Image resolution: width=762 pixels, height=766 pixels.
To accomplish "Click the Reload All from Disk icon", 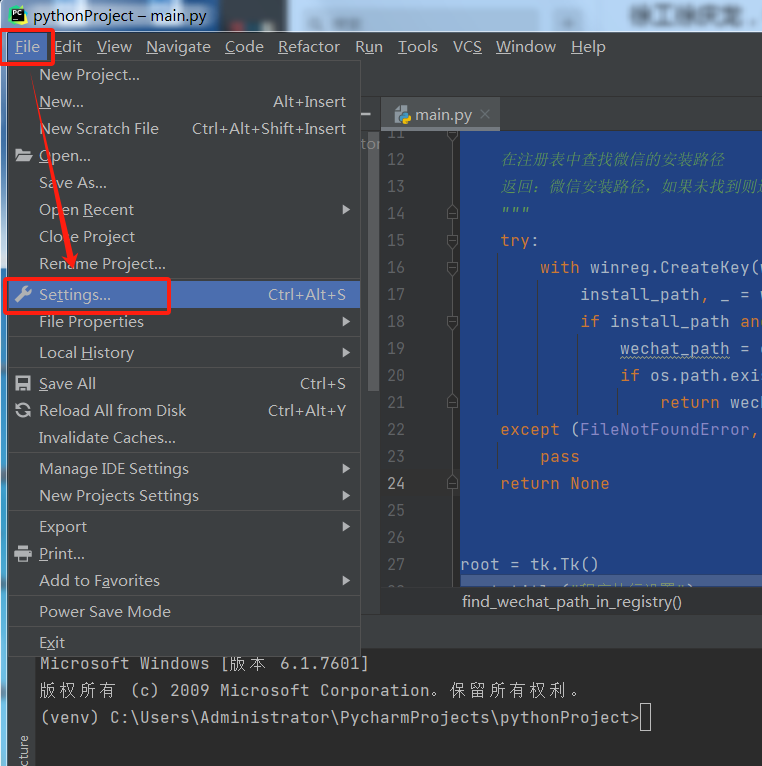I will 23,411.
